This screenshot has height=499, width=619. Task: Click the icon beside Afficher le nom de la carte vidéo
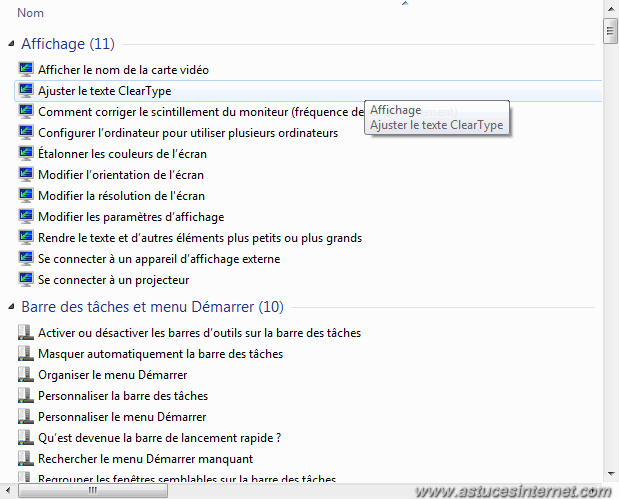[x=26, y=69]
